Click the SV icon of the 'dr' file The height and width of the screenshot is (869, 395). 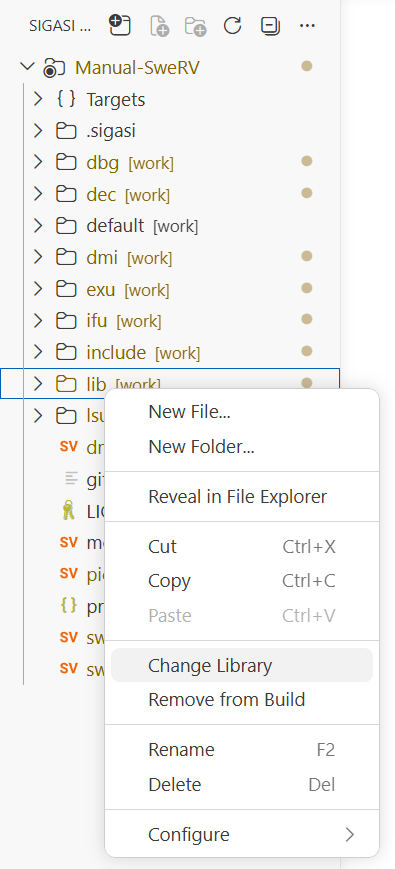pos(69,447)
